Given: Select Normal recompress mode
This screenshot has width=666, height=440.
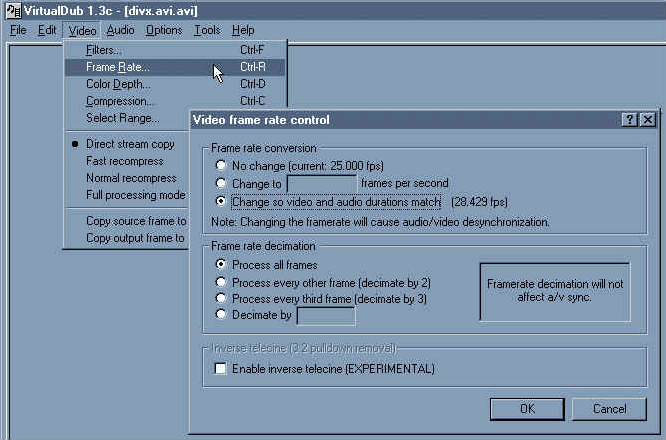Looking at the screenshot, I should [x=127, y=178].
